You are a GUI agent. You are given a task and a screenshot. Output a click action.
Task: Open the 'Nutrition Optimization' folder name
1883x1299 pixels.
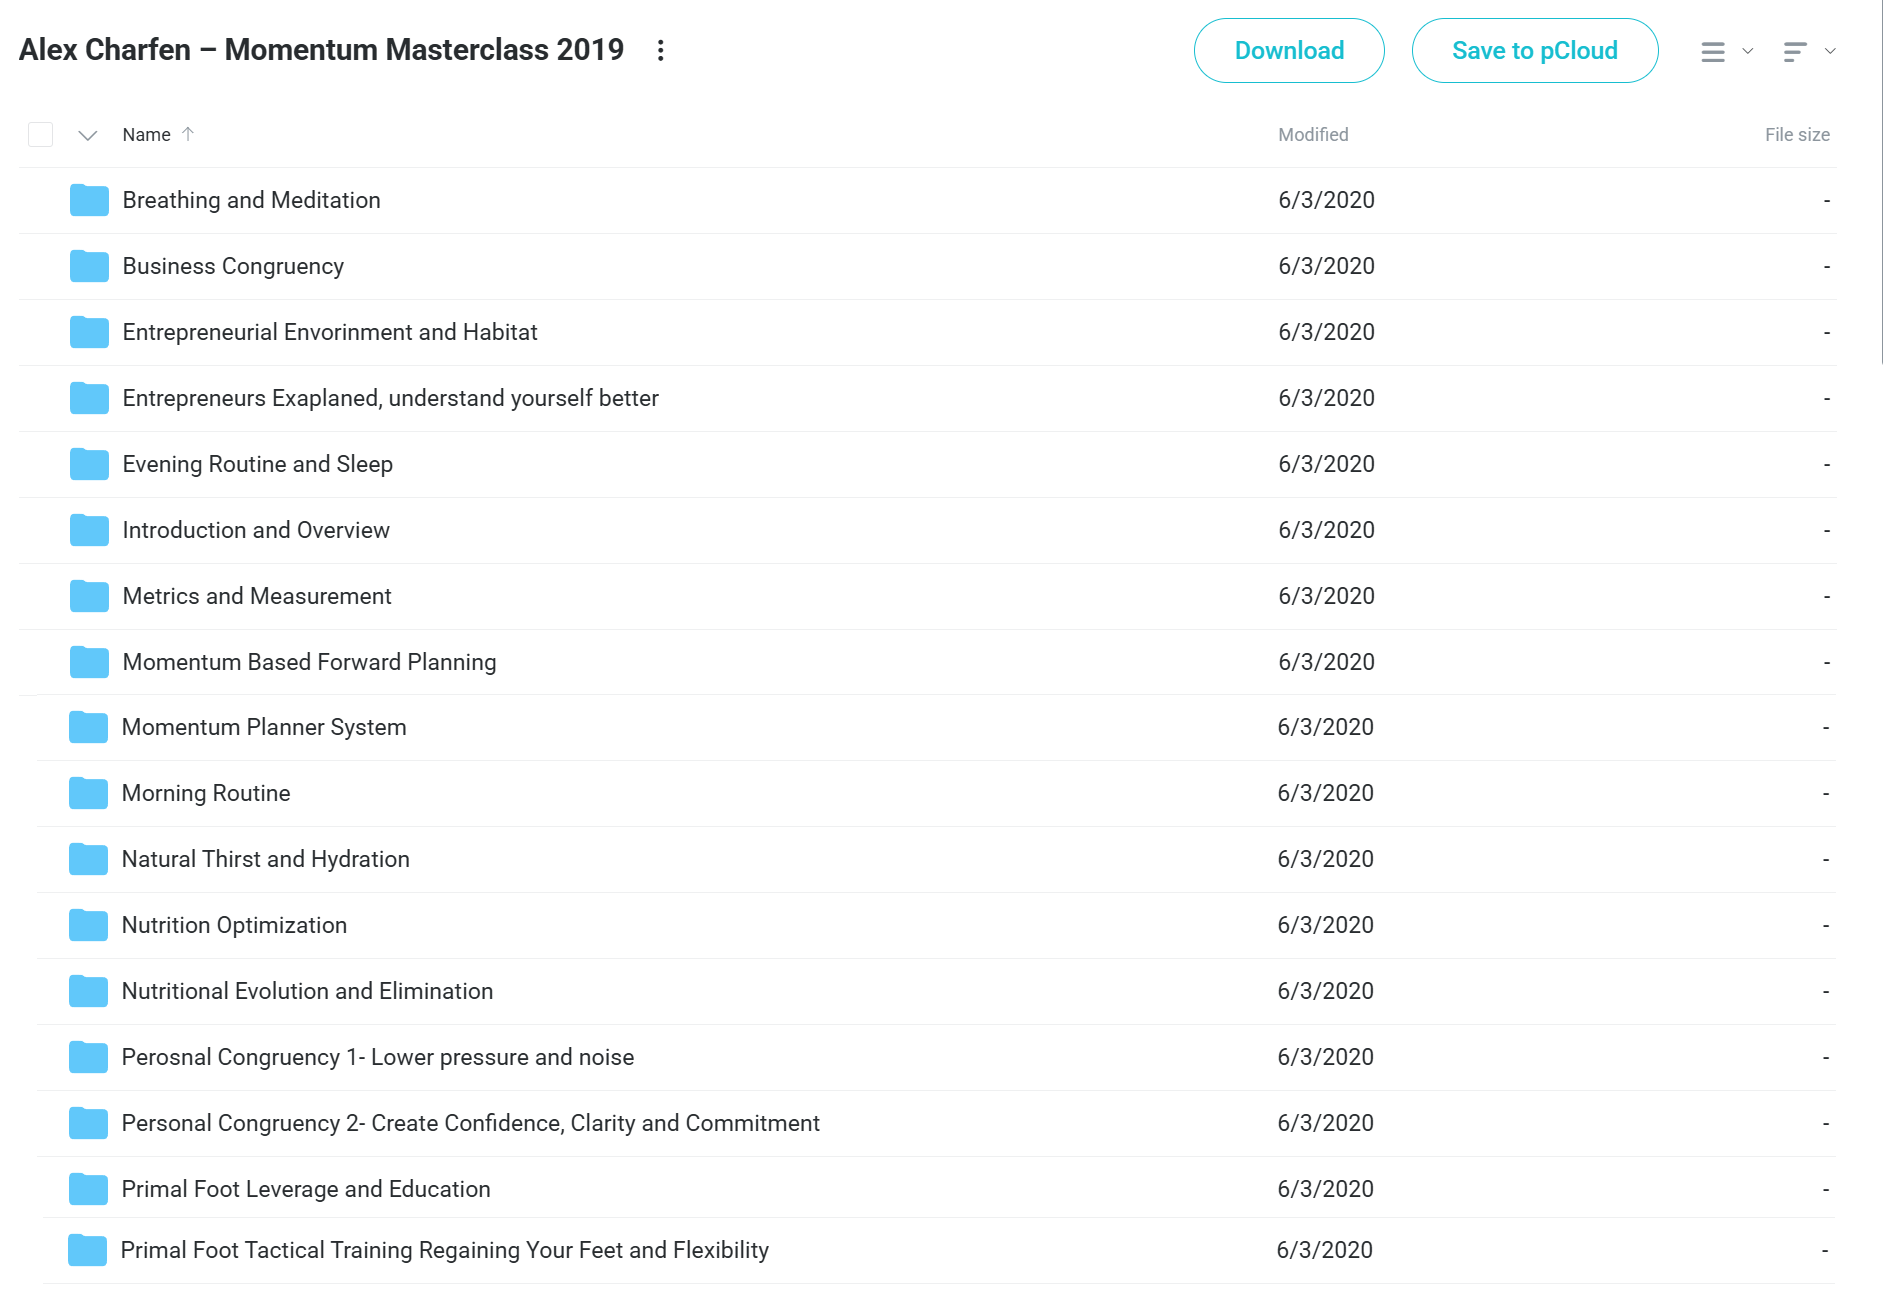pyautogui.click(x=234, y=925)
